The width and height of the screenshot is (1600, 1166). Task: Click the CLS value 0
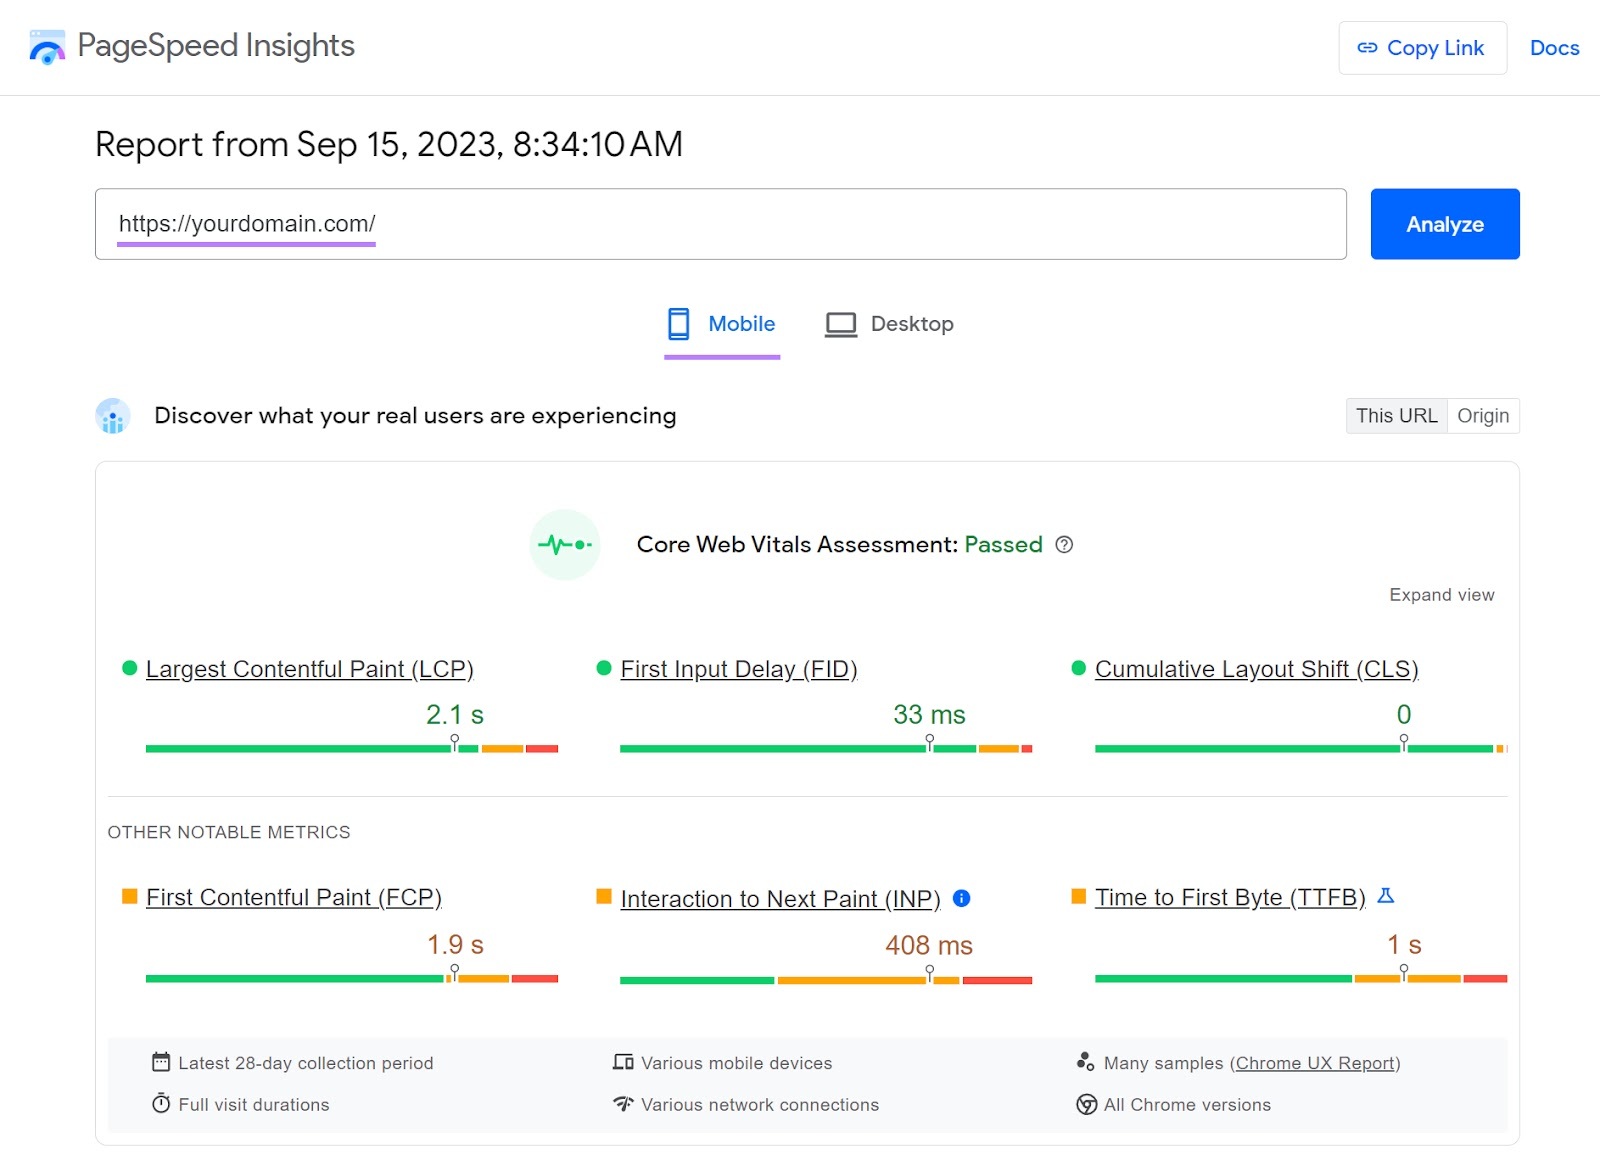coord(1404,715)
